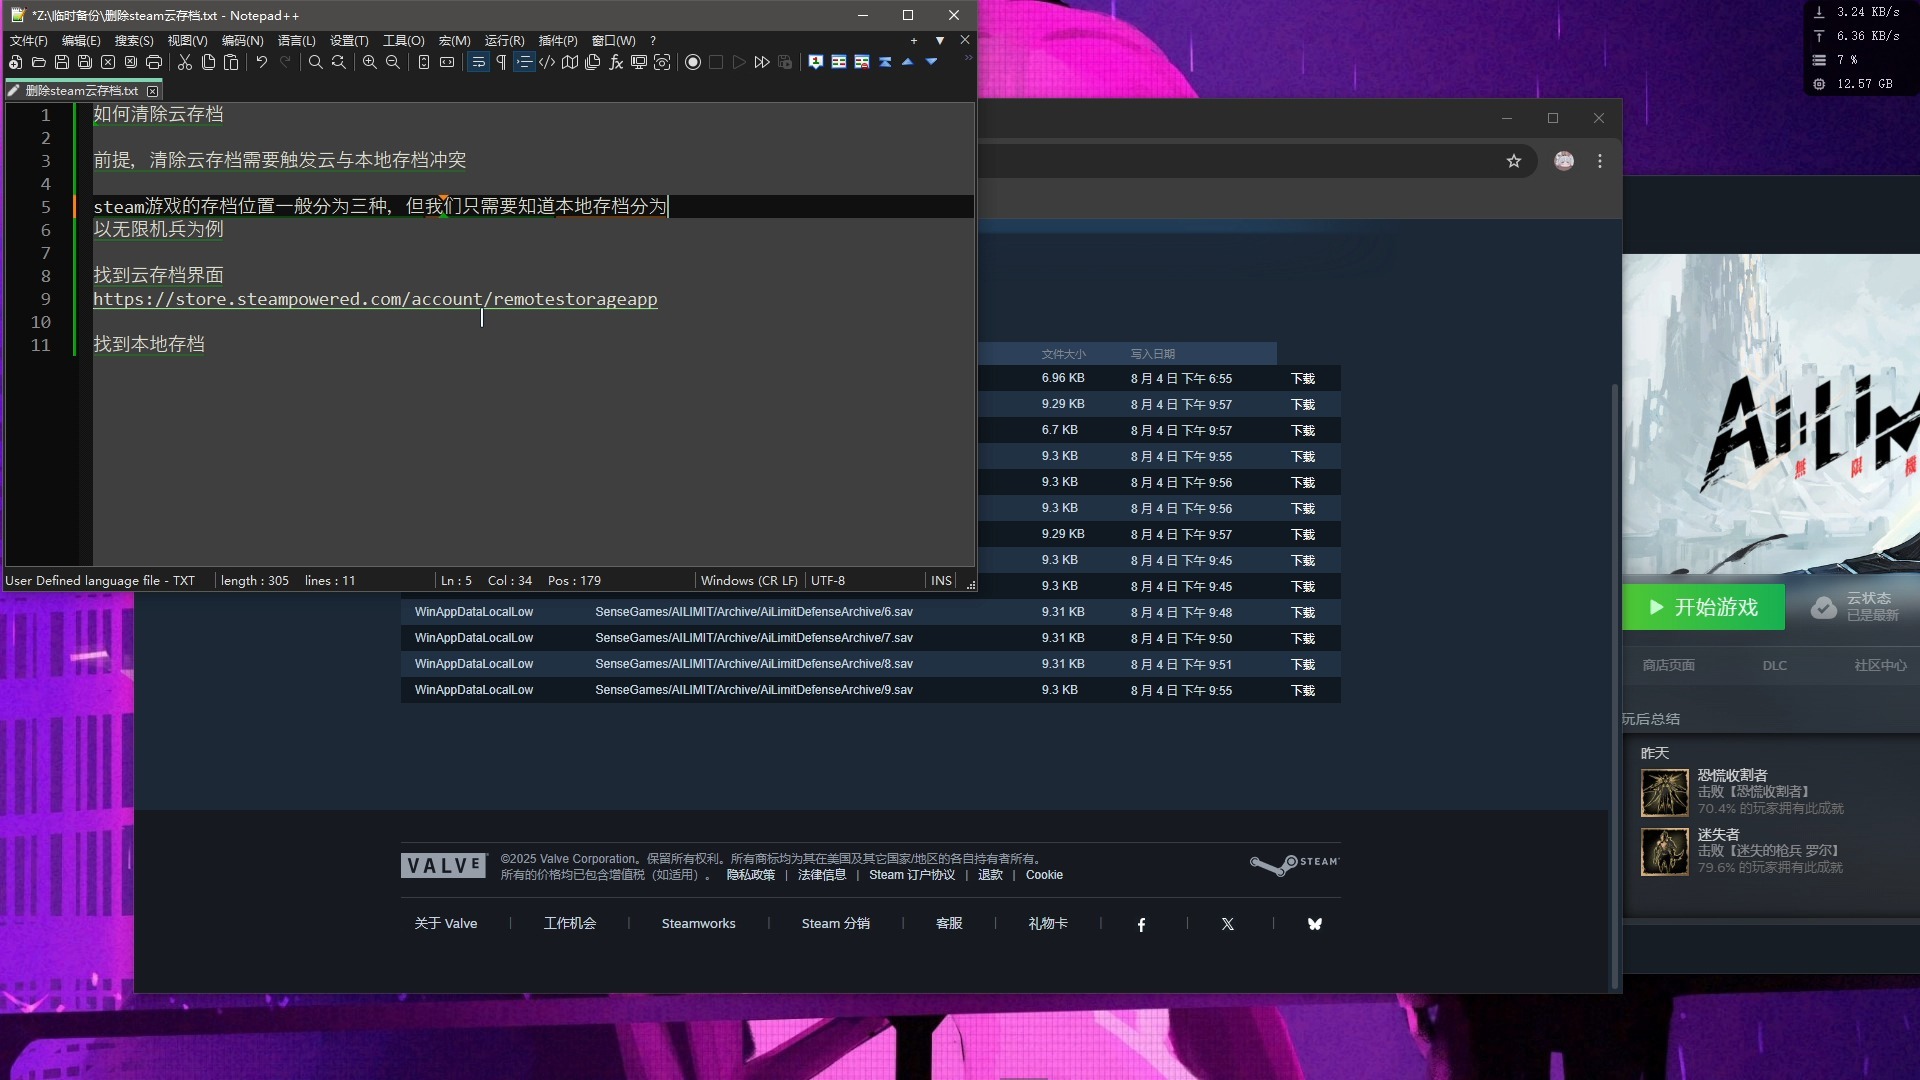Click the Save file toolbar icon
This screenshot has height=1080, width=1920.
62,62
